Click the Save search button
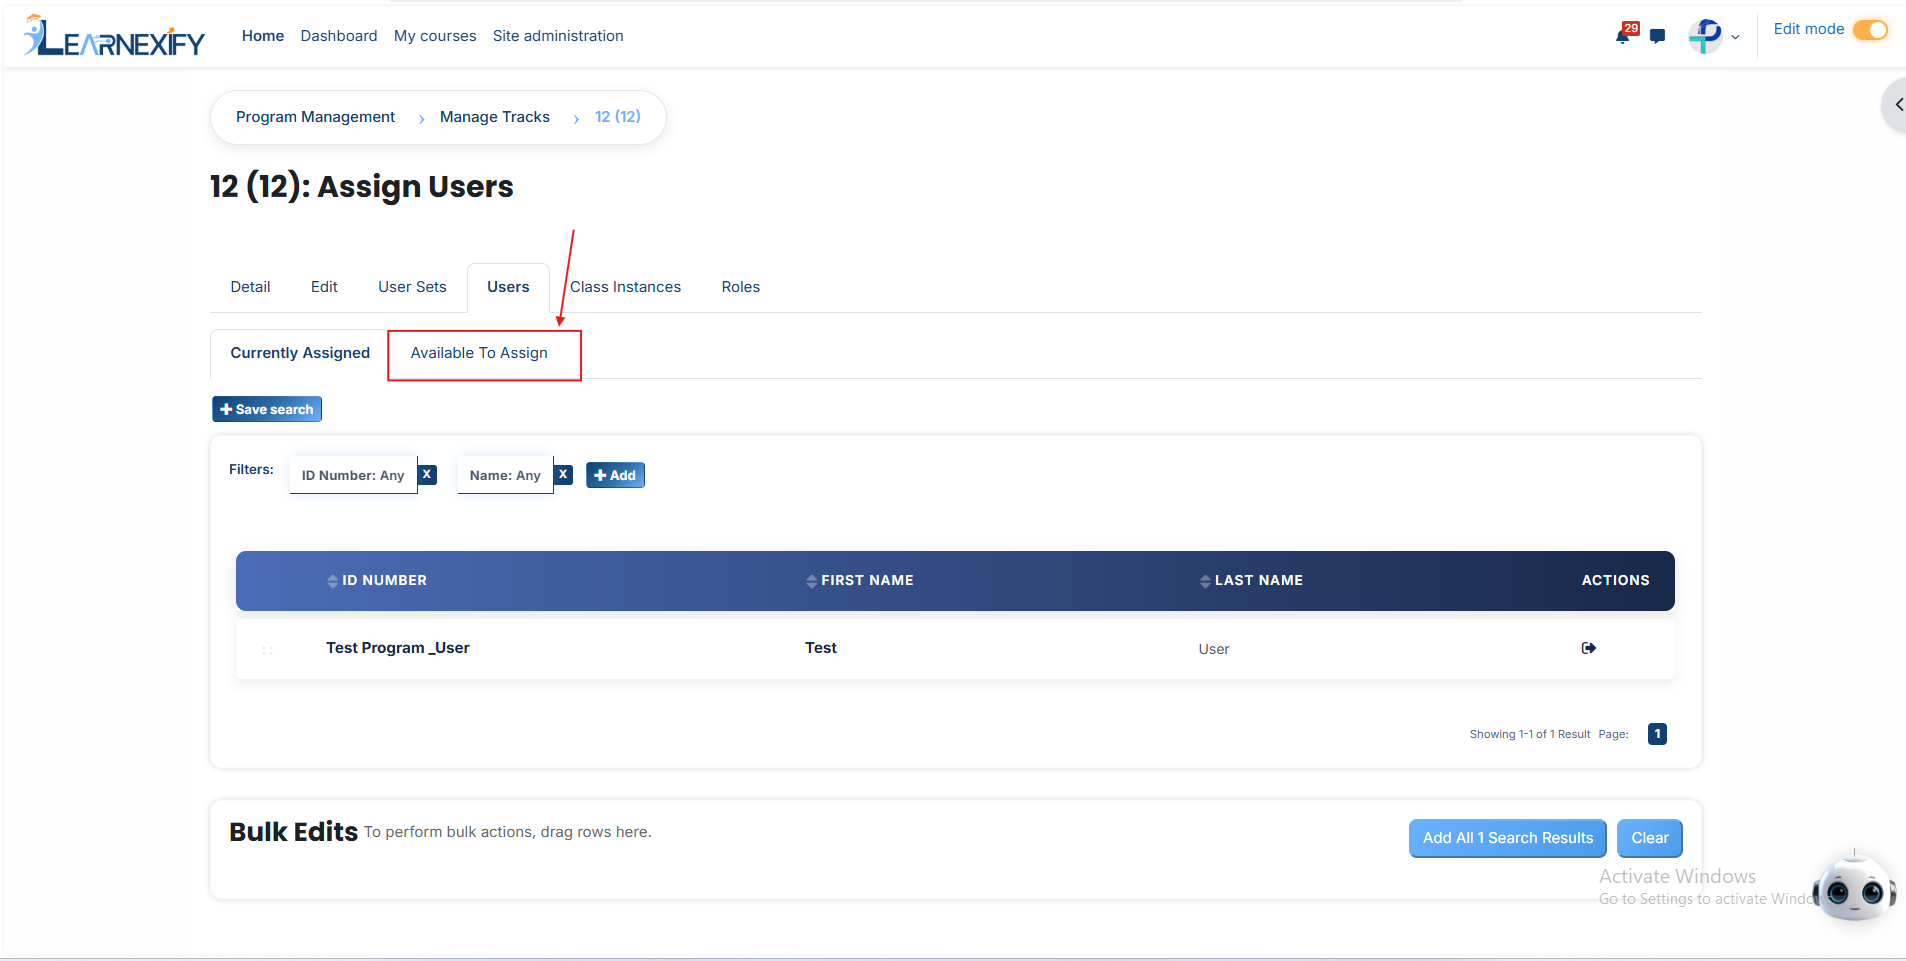Image resolution: width=1906 pixels, height=961 pixels. (267, 409)
